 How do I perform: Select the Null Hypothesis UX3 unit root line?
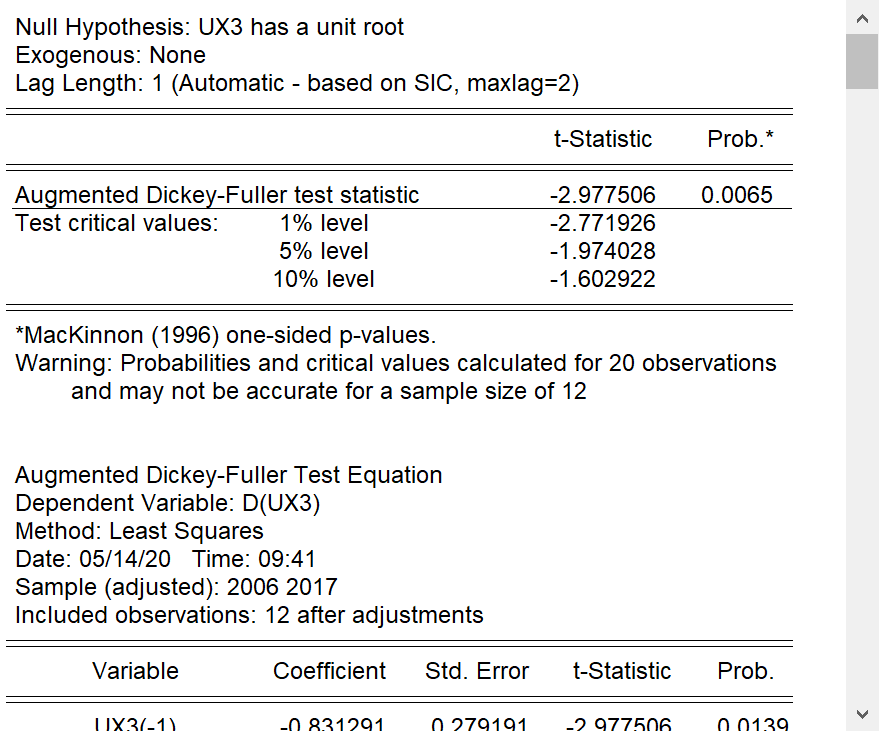(210, 27)
